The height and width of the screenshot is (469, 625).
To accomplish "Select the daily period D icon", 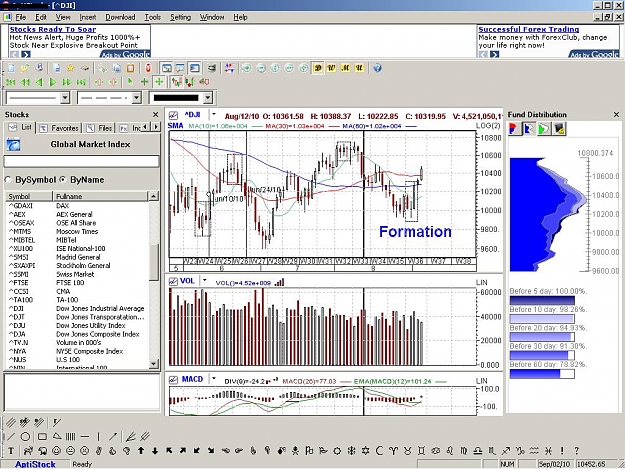I will pyautogui.click(x=318, y=68).
